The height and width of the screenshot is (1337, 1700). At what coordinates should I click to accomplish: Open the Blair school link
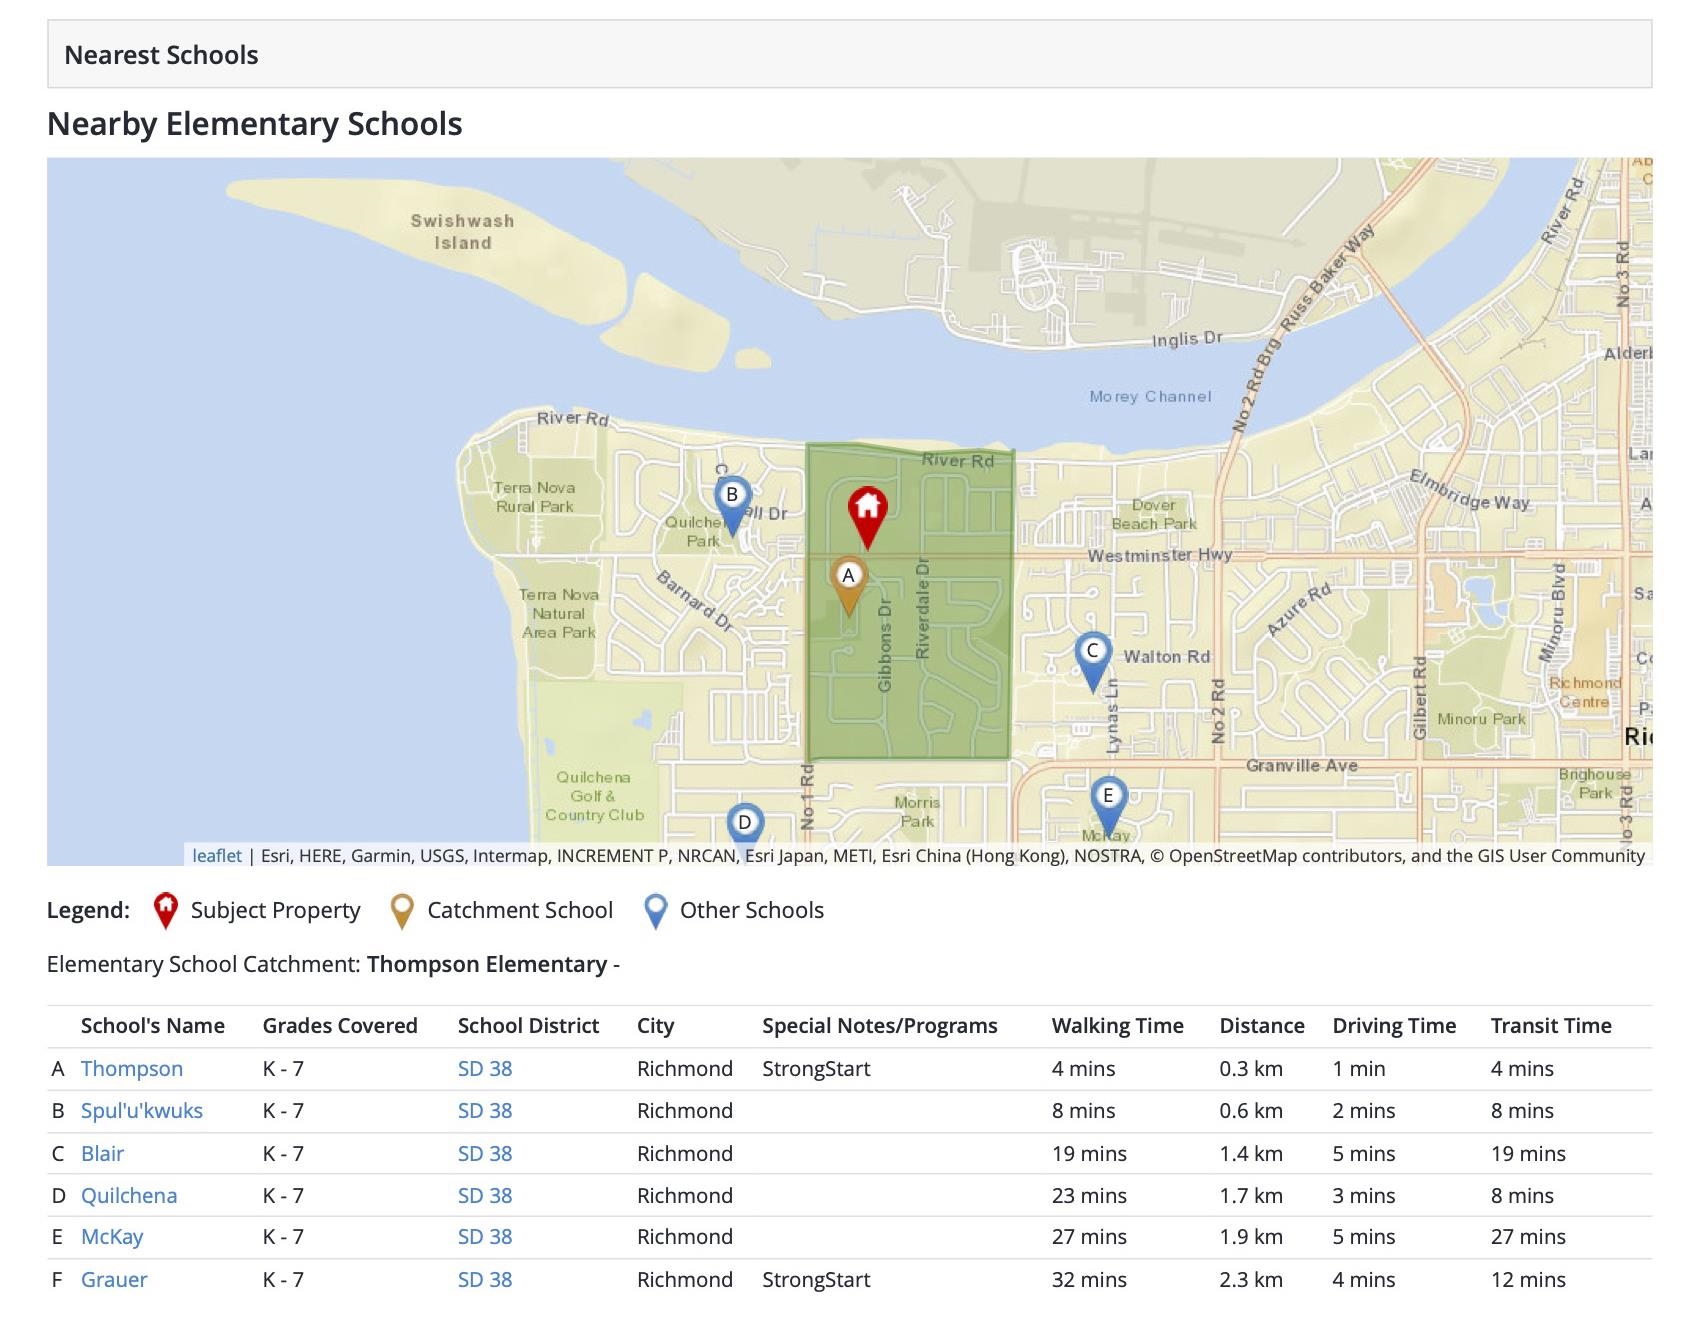[102, 1153]
